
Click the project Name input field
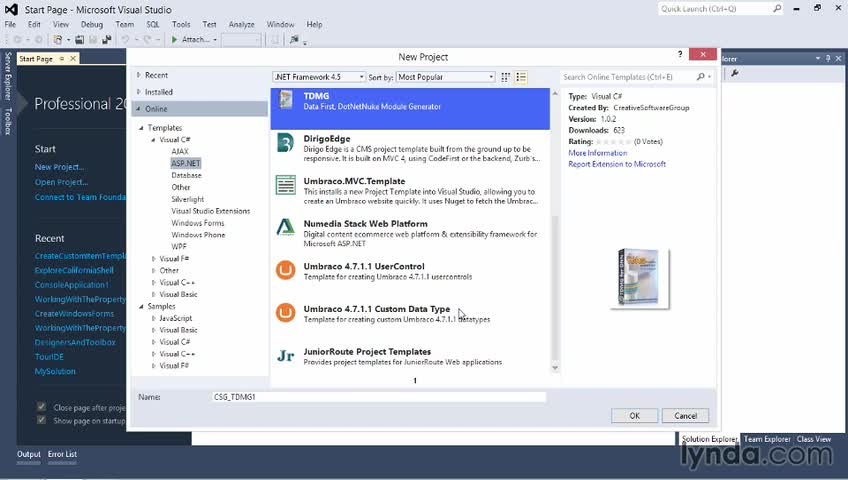[x=379, y=397]
